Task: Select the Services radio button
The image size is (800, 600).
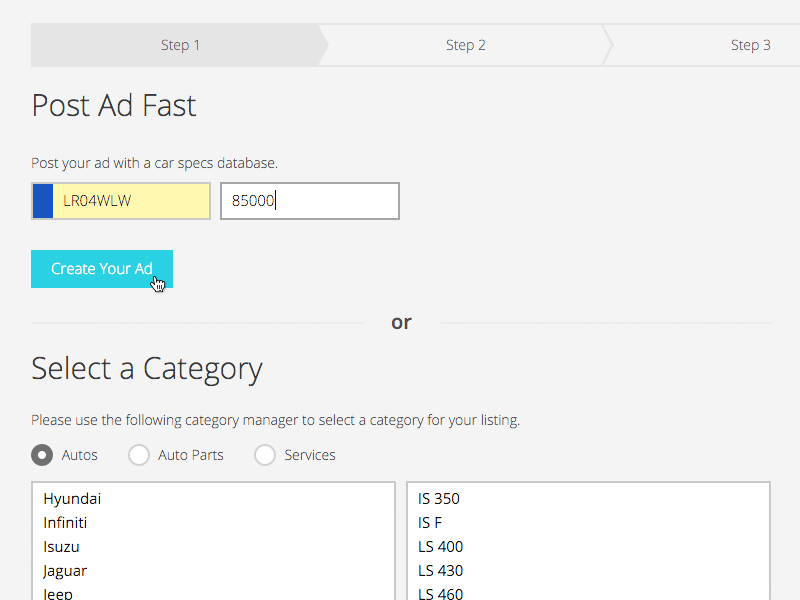Action: pos(265,455)
